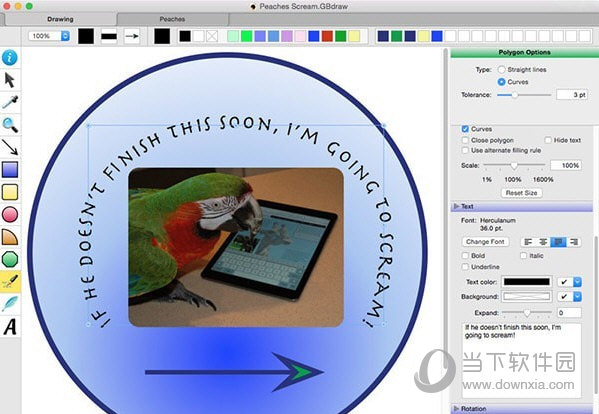This screenshot has height=414, width=599.
Task: Center align the text
Action: [543, 242]
